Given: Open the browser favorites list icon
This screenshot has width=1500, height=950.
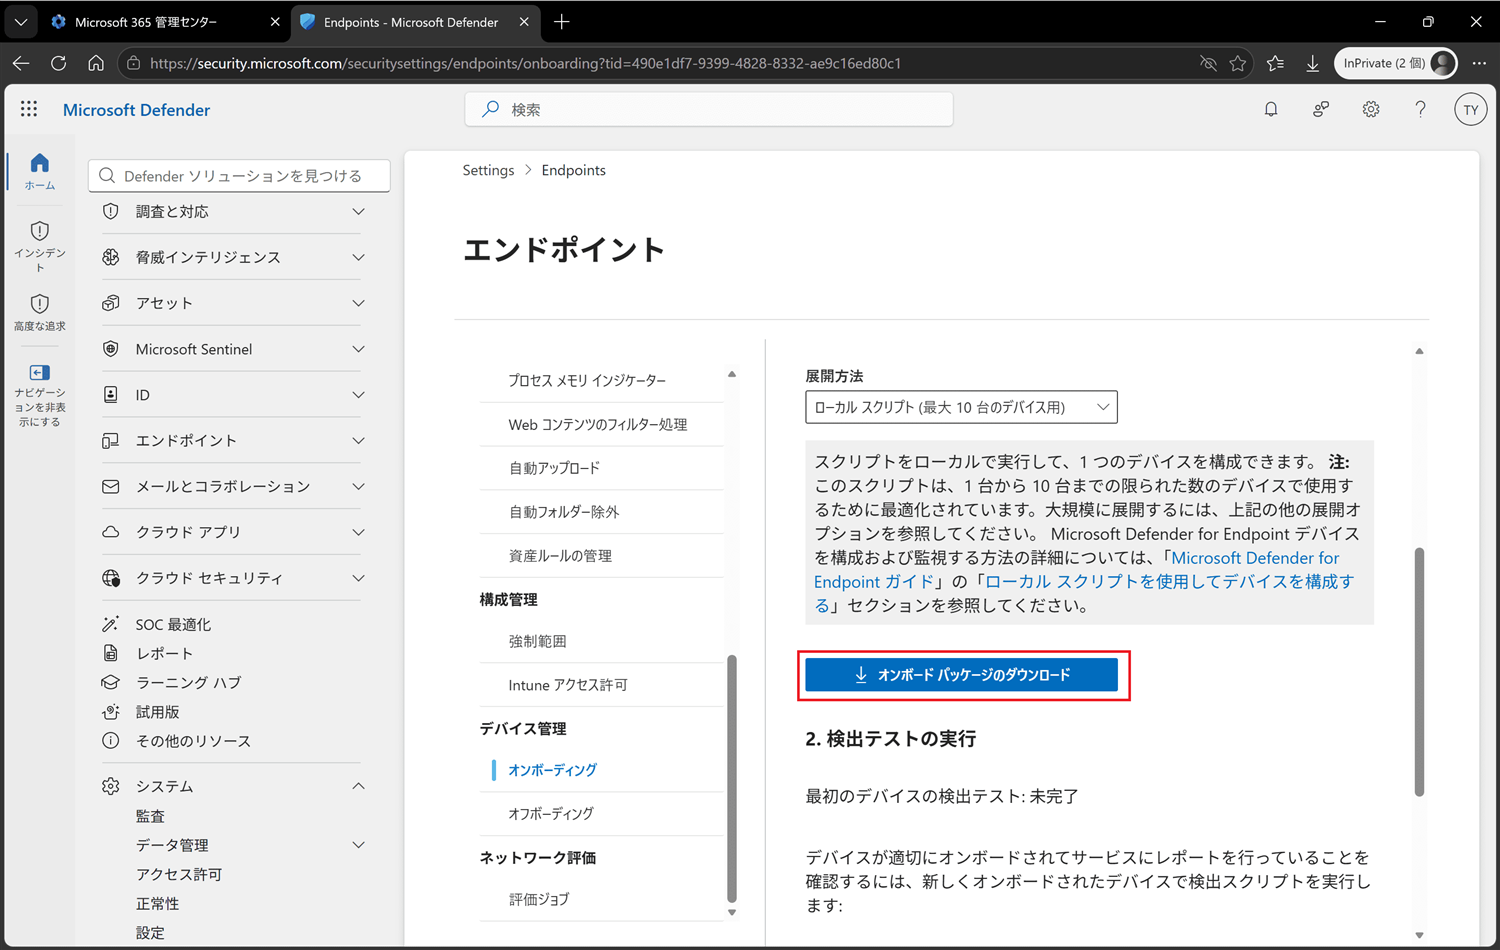Looking at the screenshot, I should 1275,63.
